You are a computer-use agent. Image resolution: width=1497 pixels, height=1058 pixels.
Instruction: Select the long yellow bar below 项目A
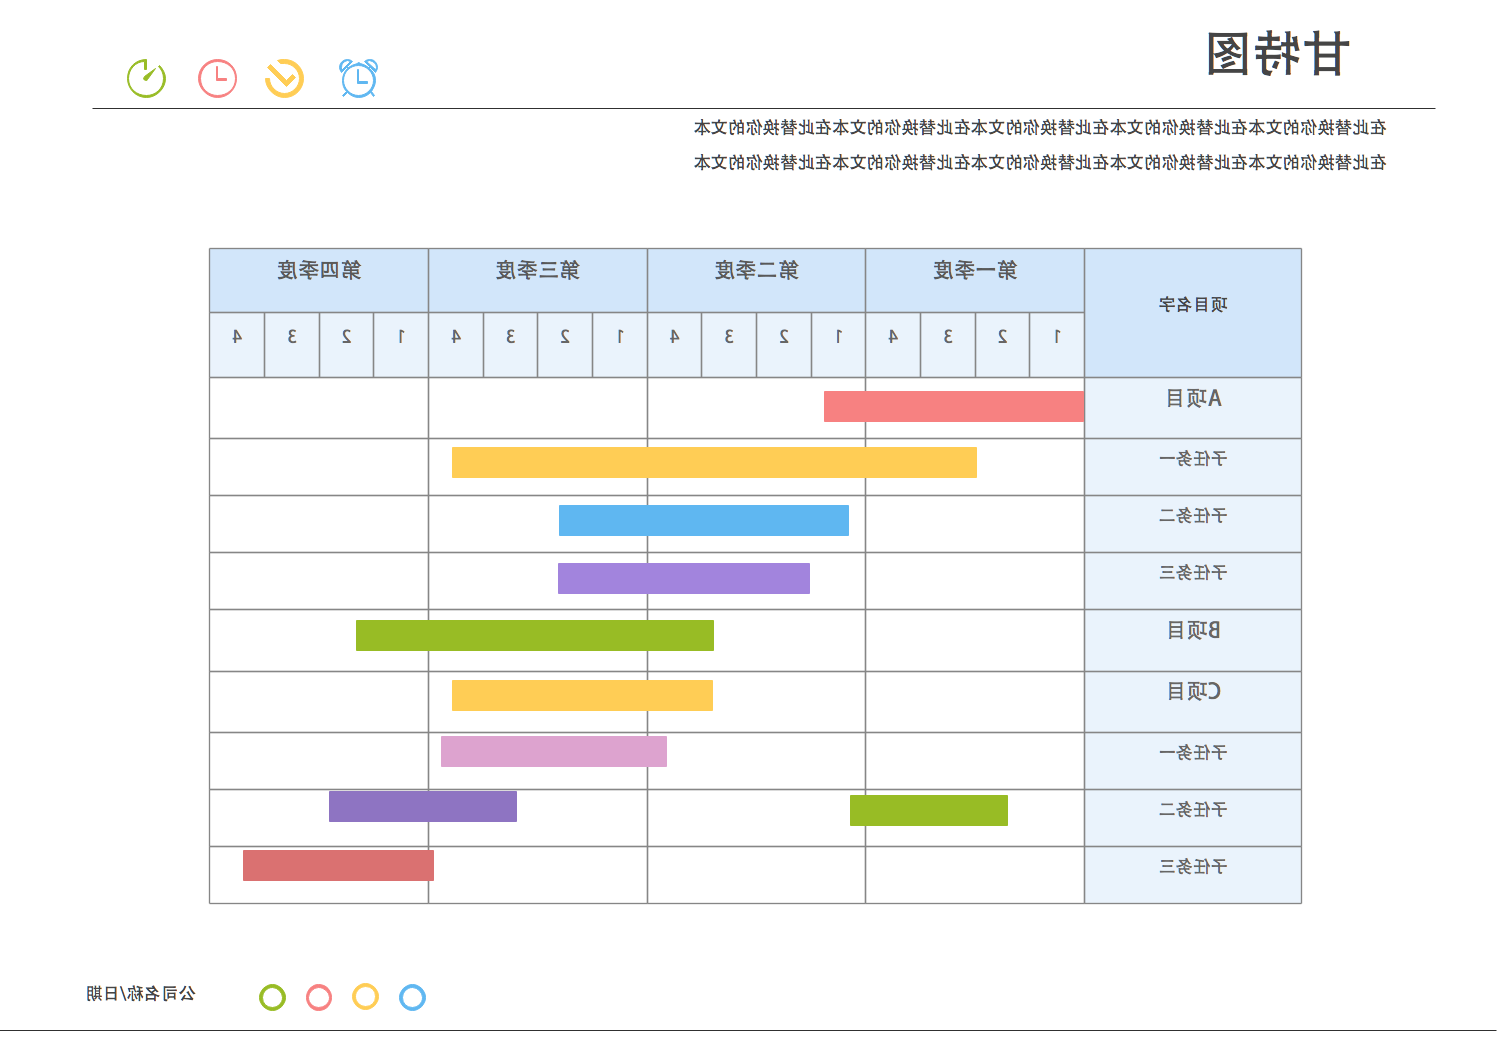[x=714, y=462]
